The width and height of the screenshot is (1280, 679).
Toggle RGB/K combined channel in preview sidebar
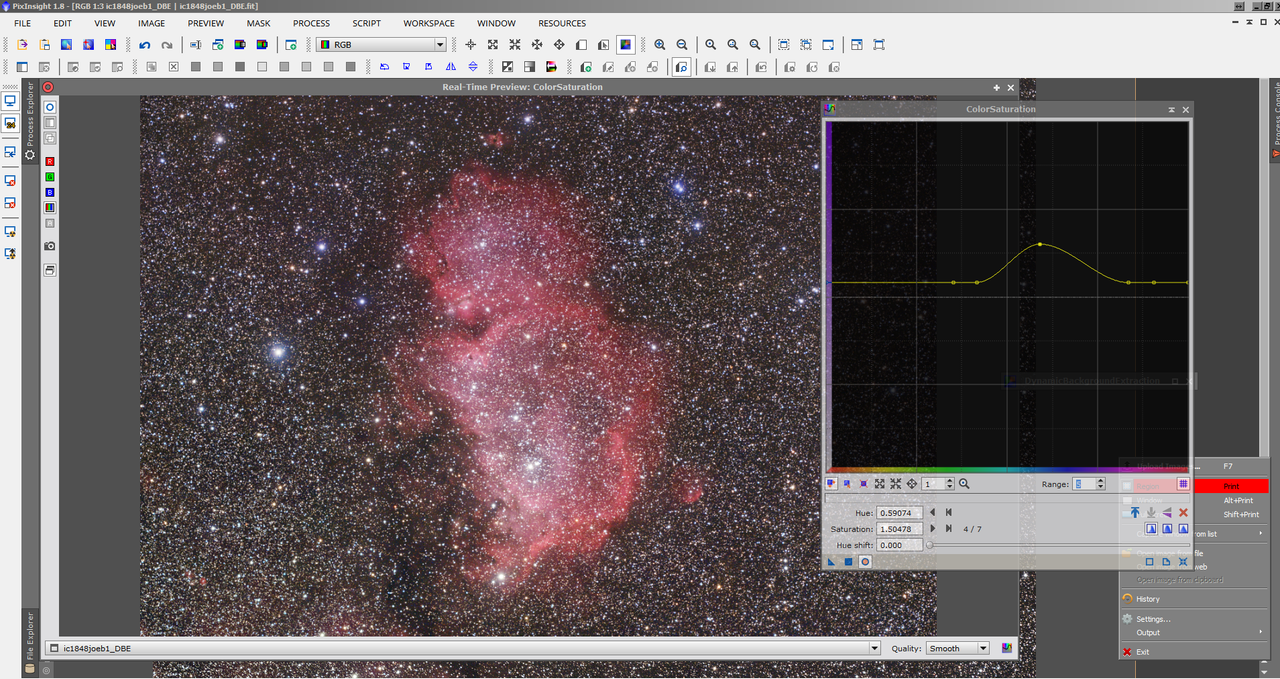pos(50,207)
